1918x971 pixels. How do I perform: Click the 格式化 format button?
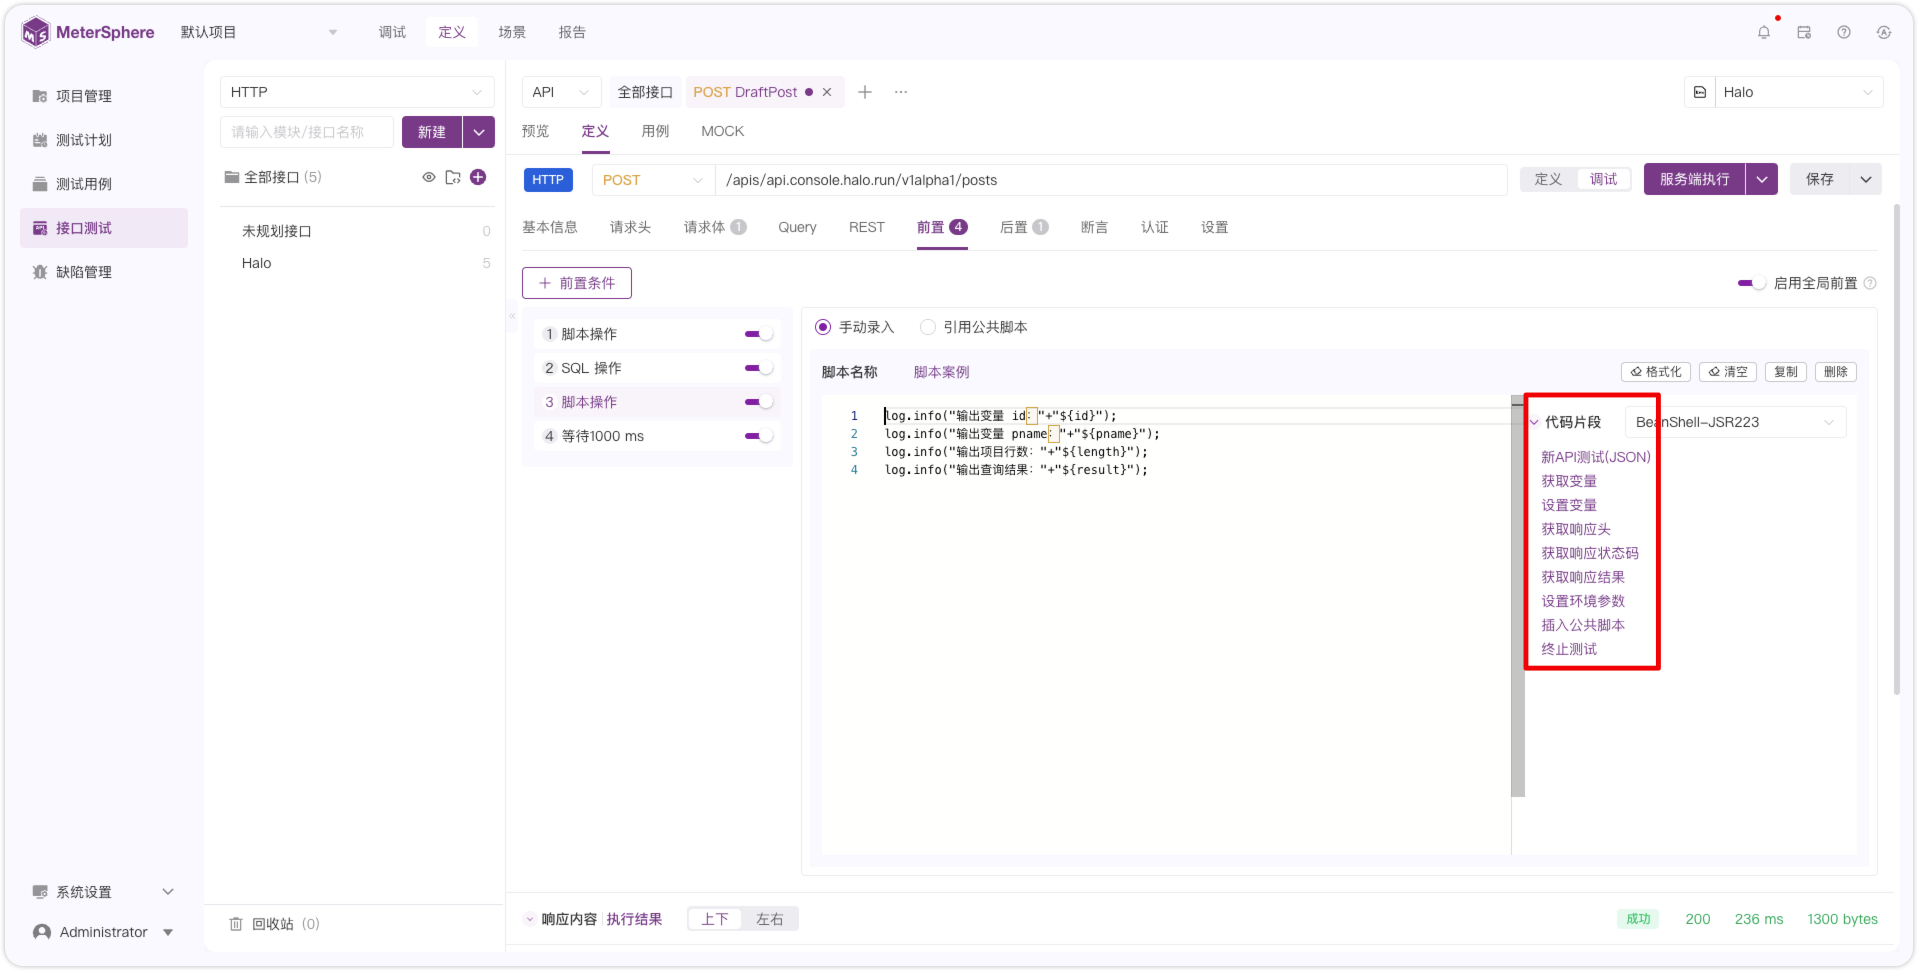point(1655,372)
